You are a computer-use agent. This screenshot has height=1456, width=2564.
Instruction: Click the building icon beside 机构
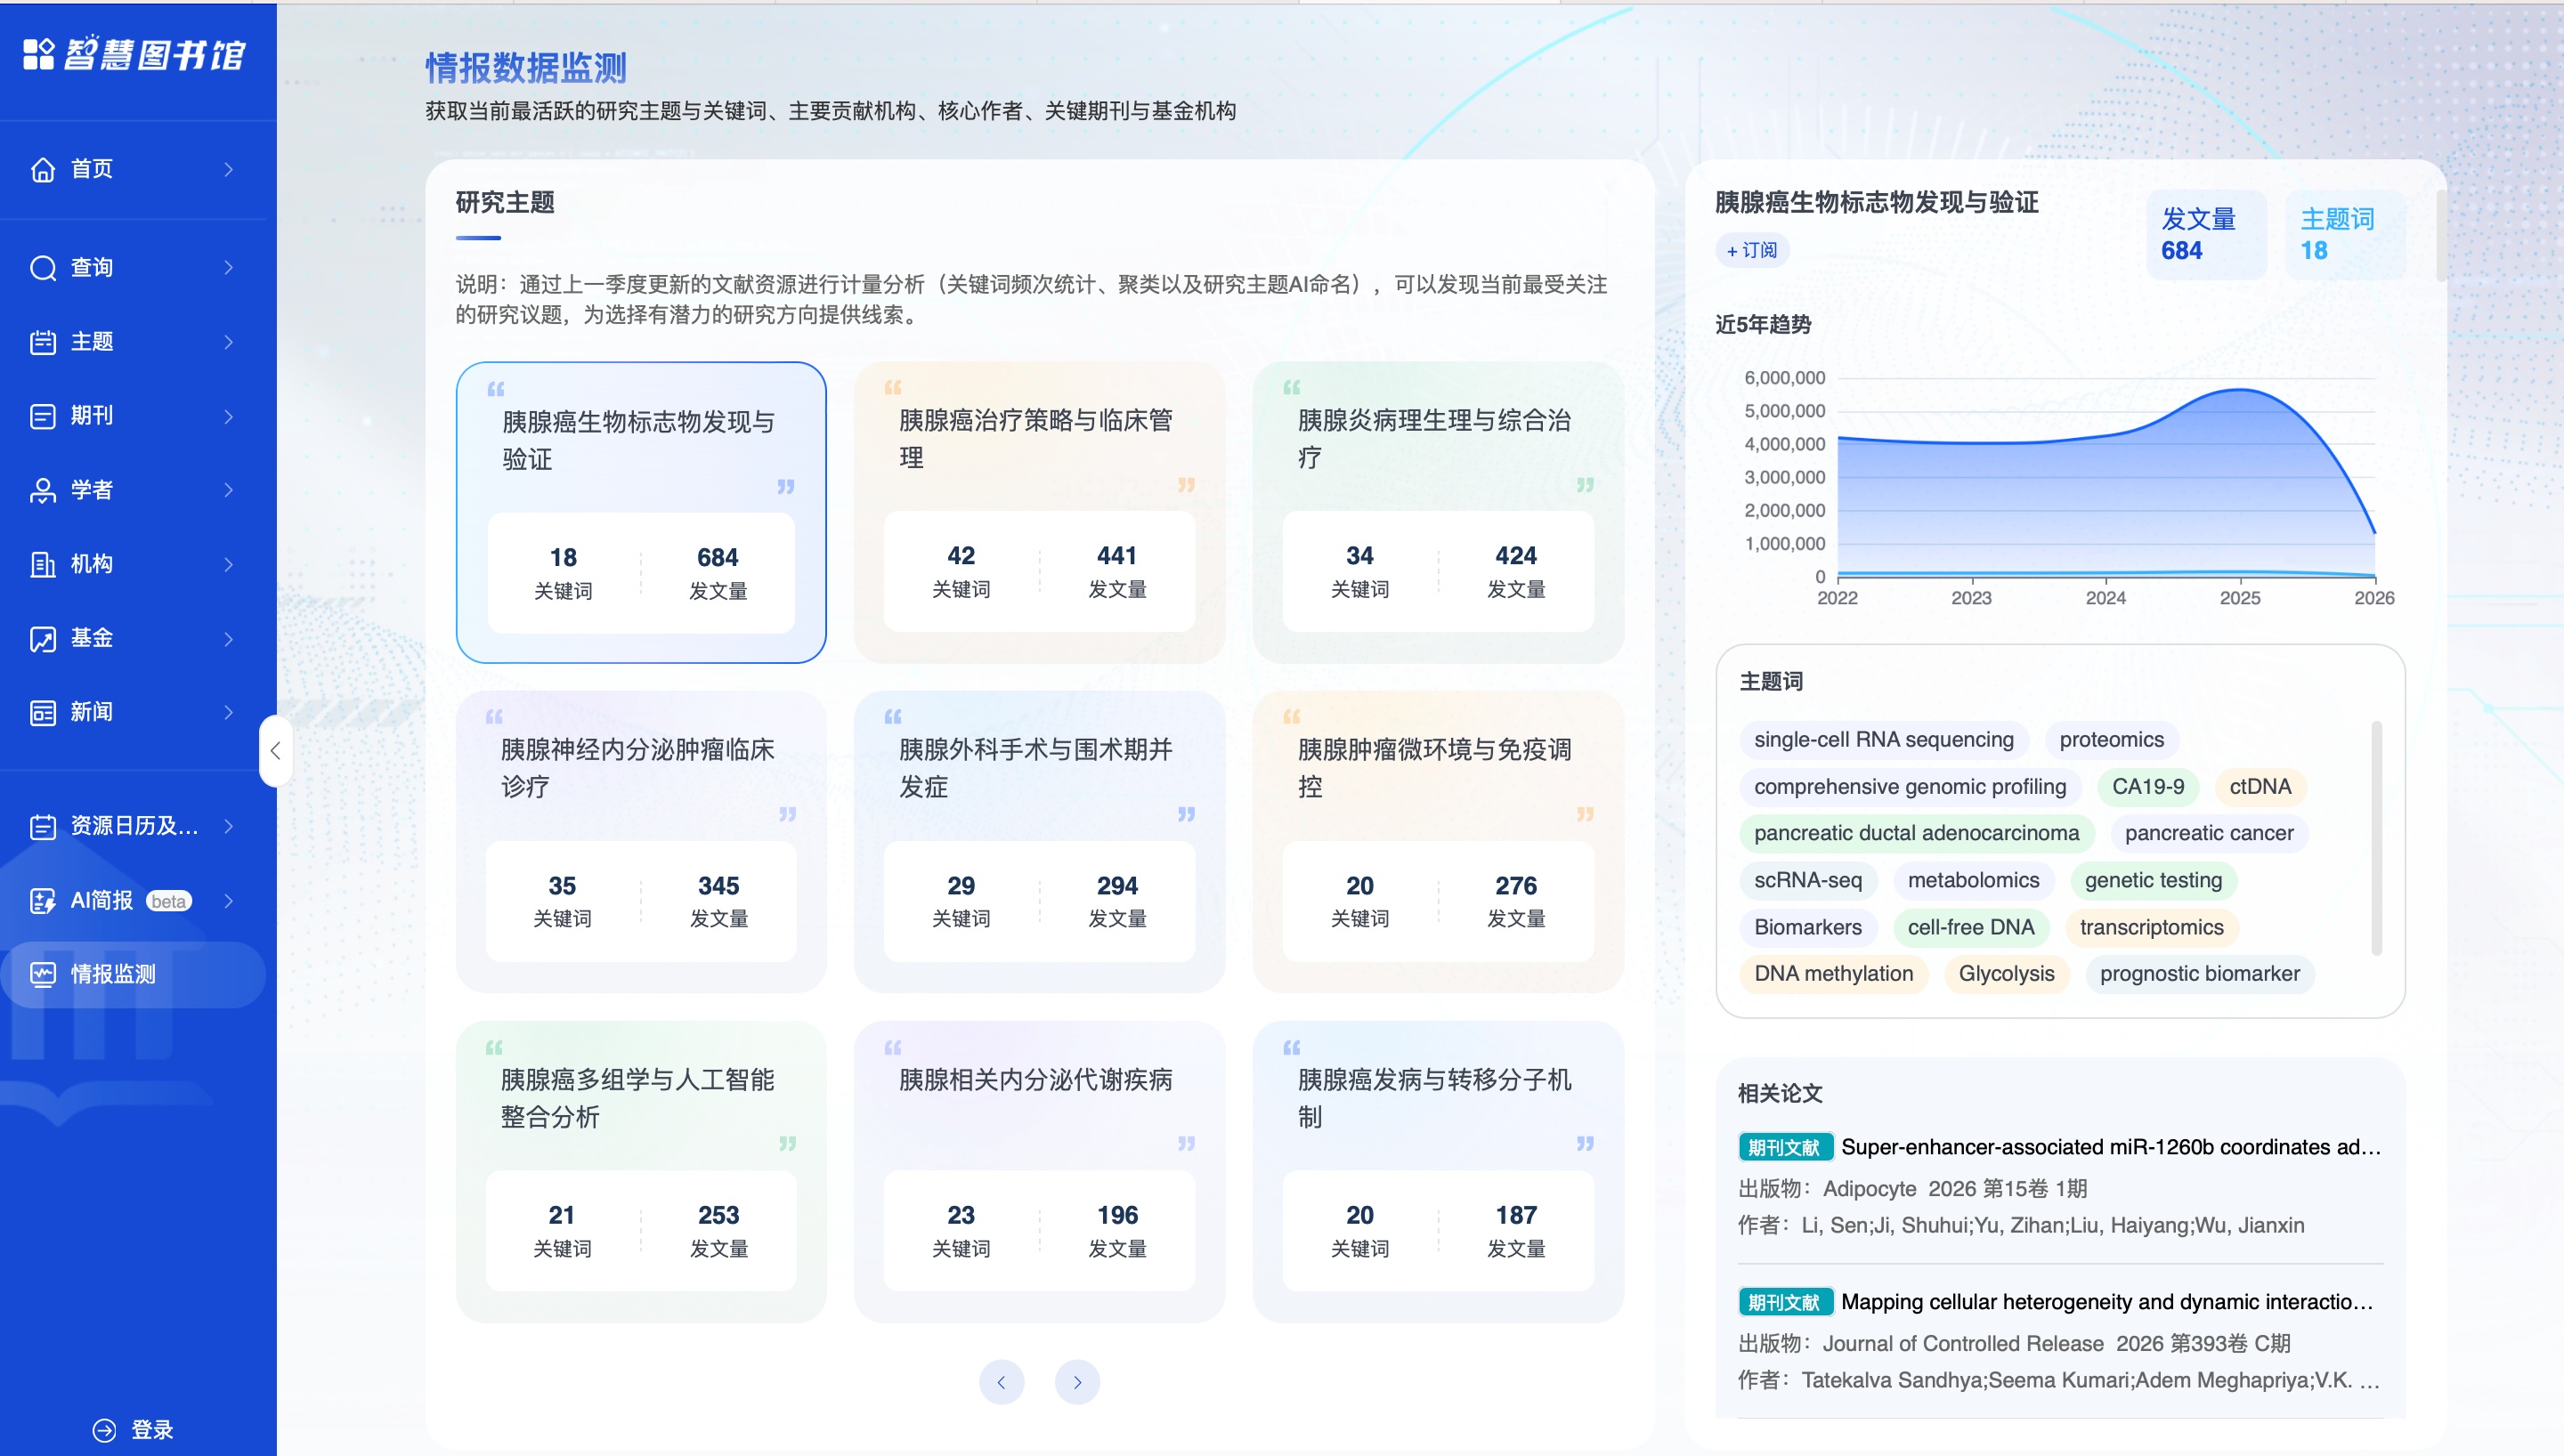[x=43, y=564]
